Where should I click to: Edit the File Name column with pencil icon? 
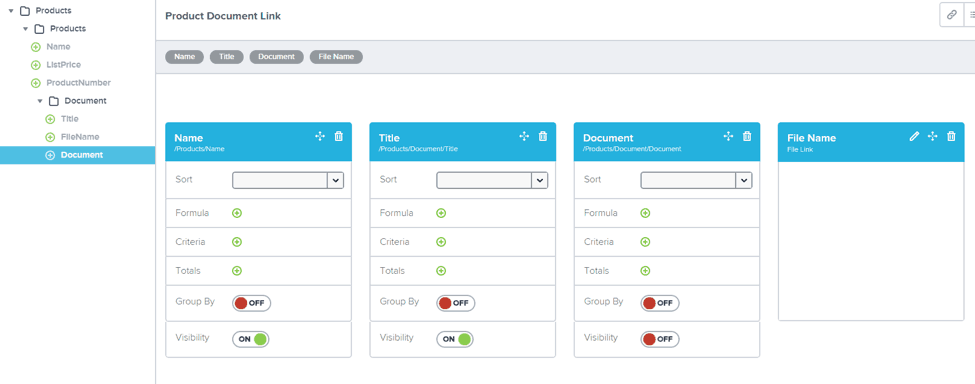(914, 136)
